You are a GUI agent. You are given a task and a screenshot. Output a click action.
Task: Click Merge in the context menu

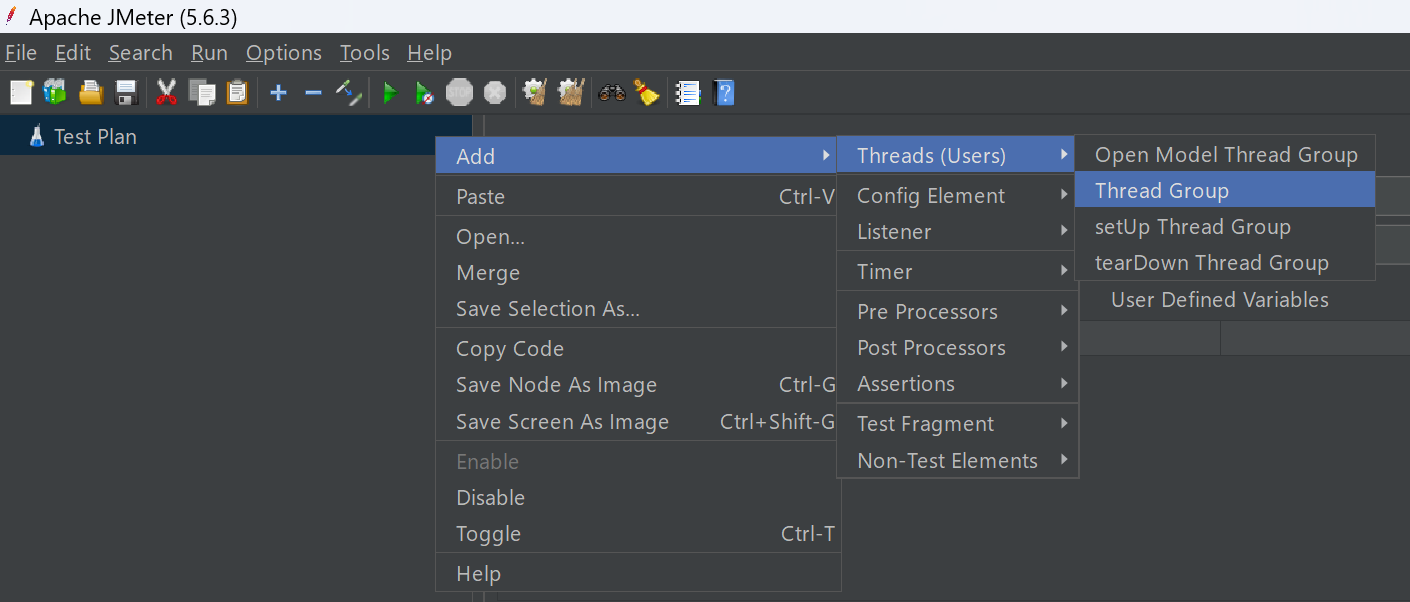(638, 273)
